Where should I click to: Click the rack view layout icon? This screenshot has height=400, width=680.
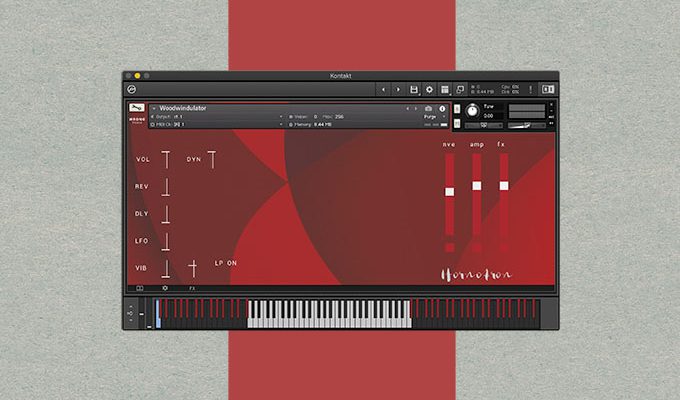pyautogui.click(x=444, y=90)
